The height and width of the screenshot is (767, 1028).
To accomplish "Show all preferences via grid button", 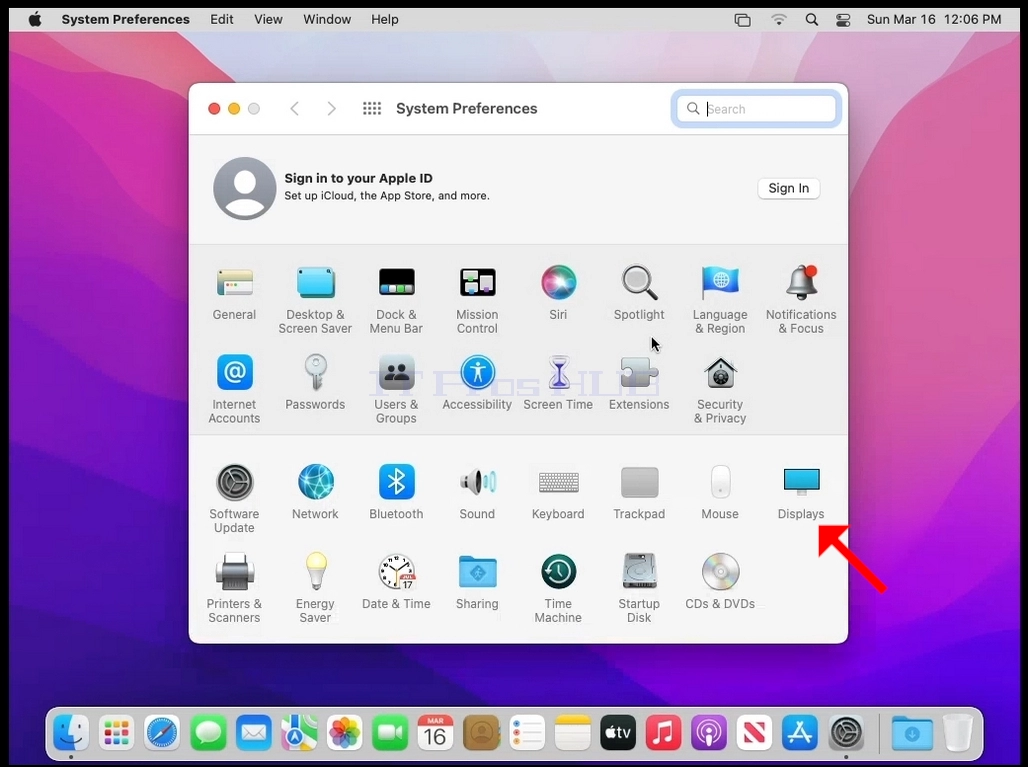I will [x=372, y=109].
